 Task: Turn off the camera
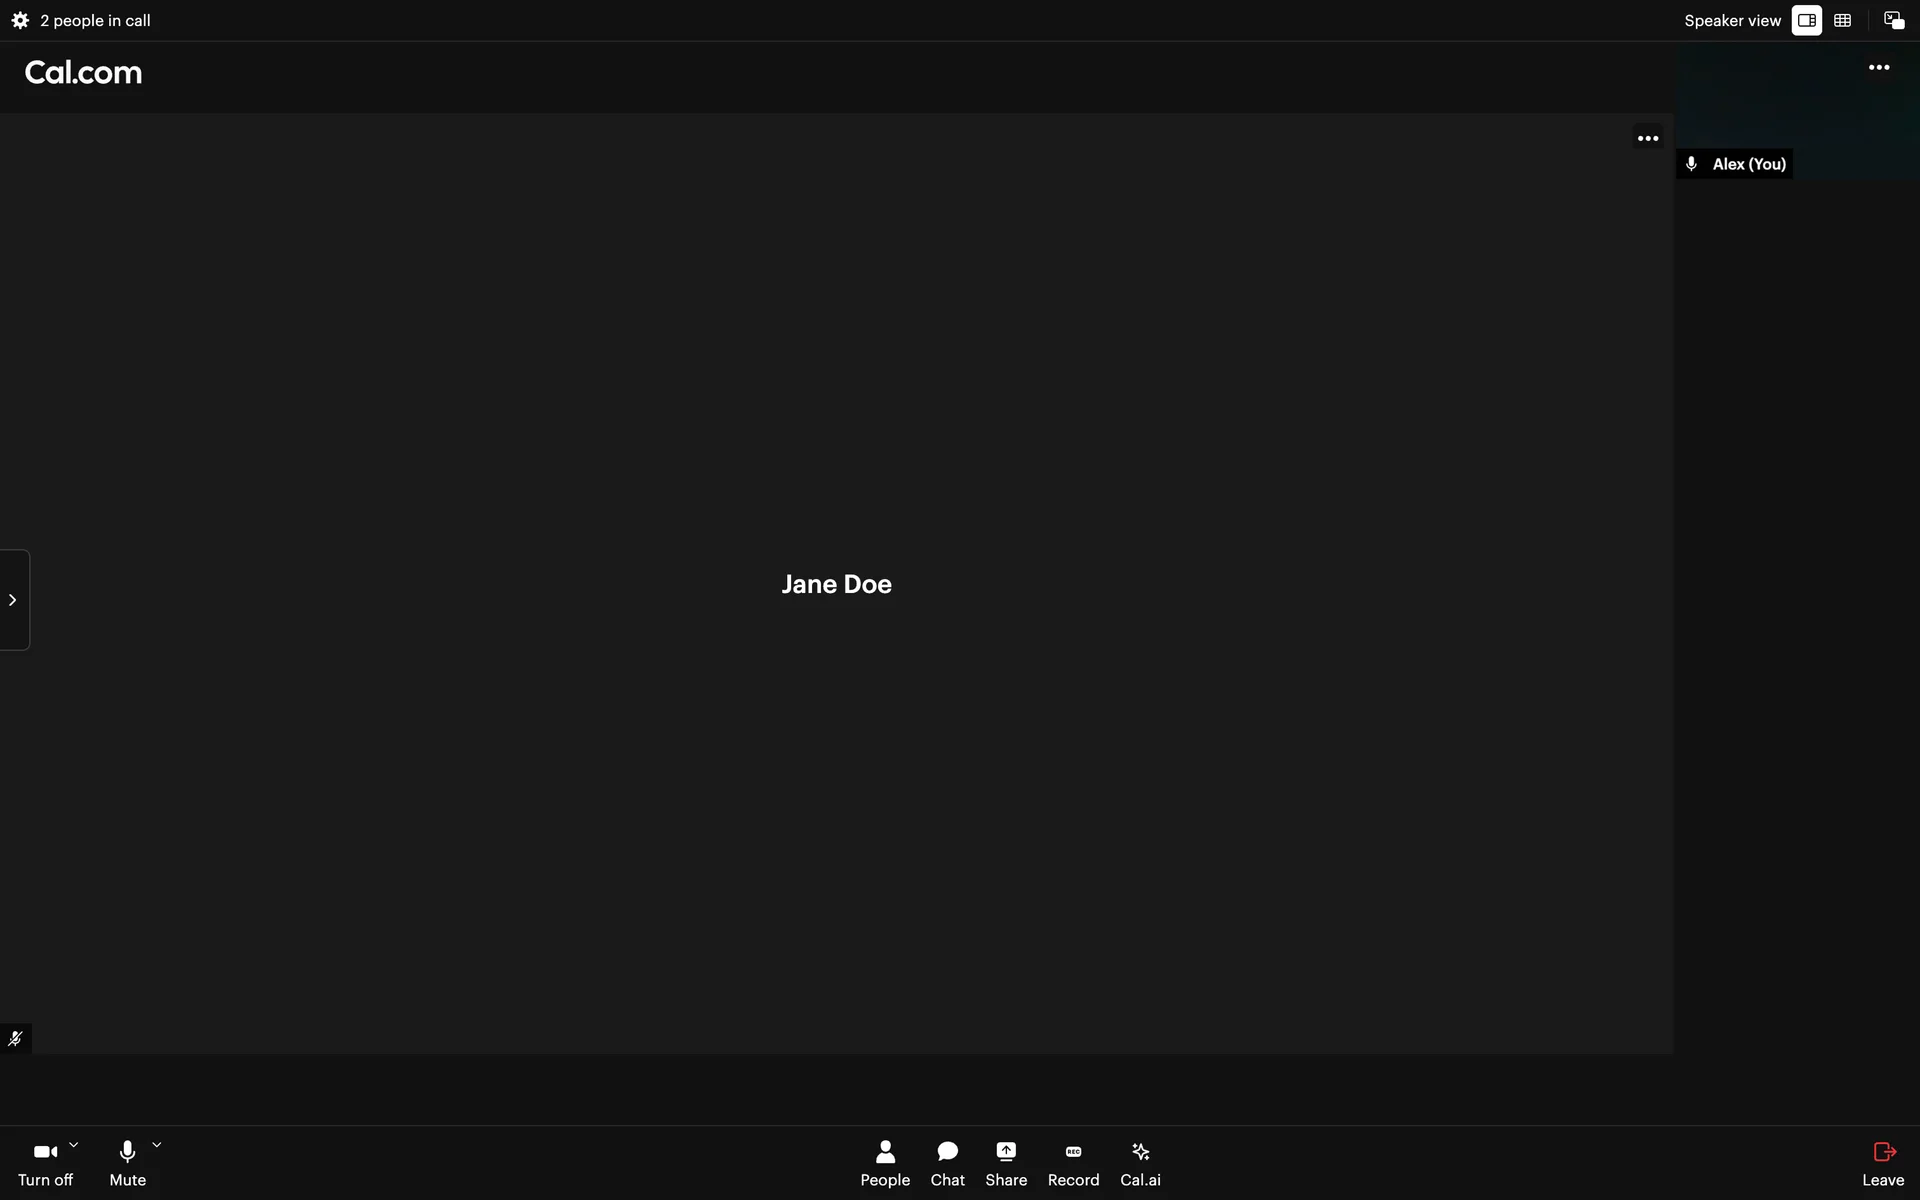point(45,1162)
